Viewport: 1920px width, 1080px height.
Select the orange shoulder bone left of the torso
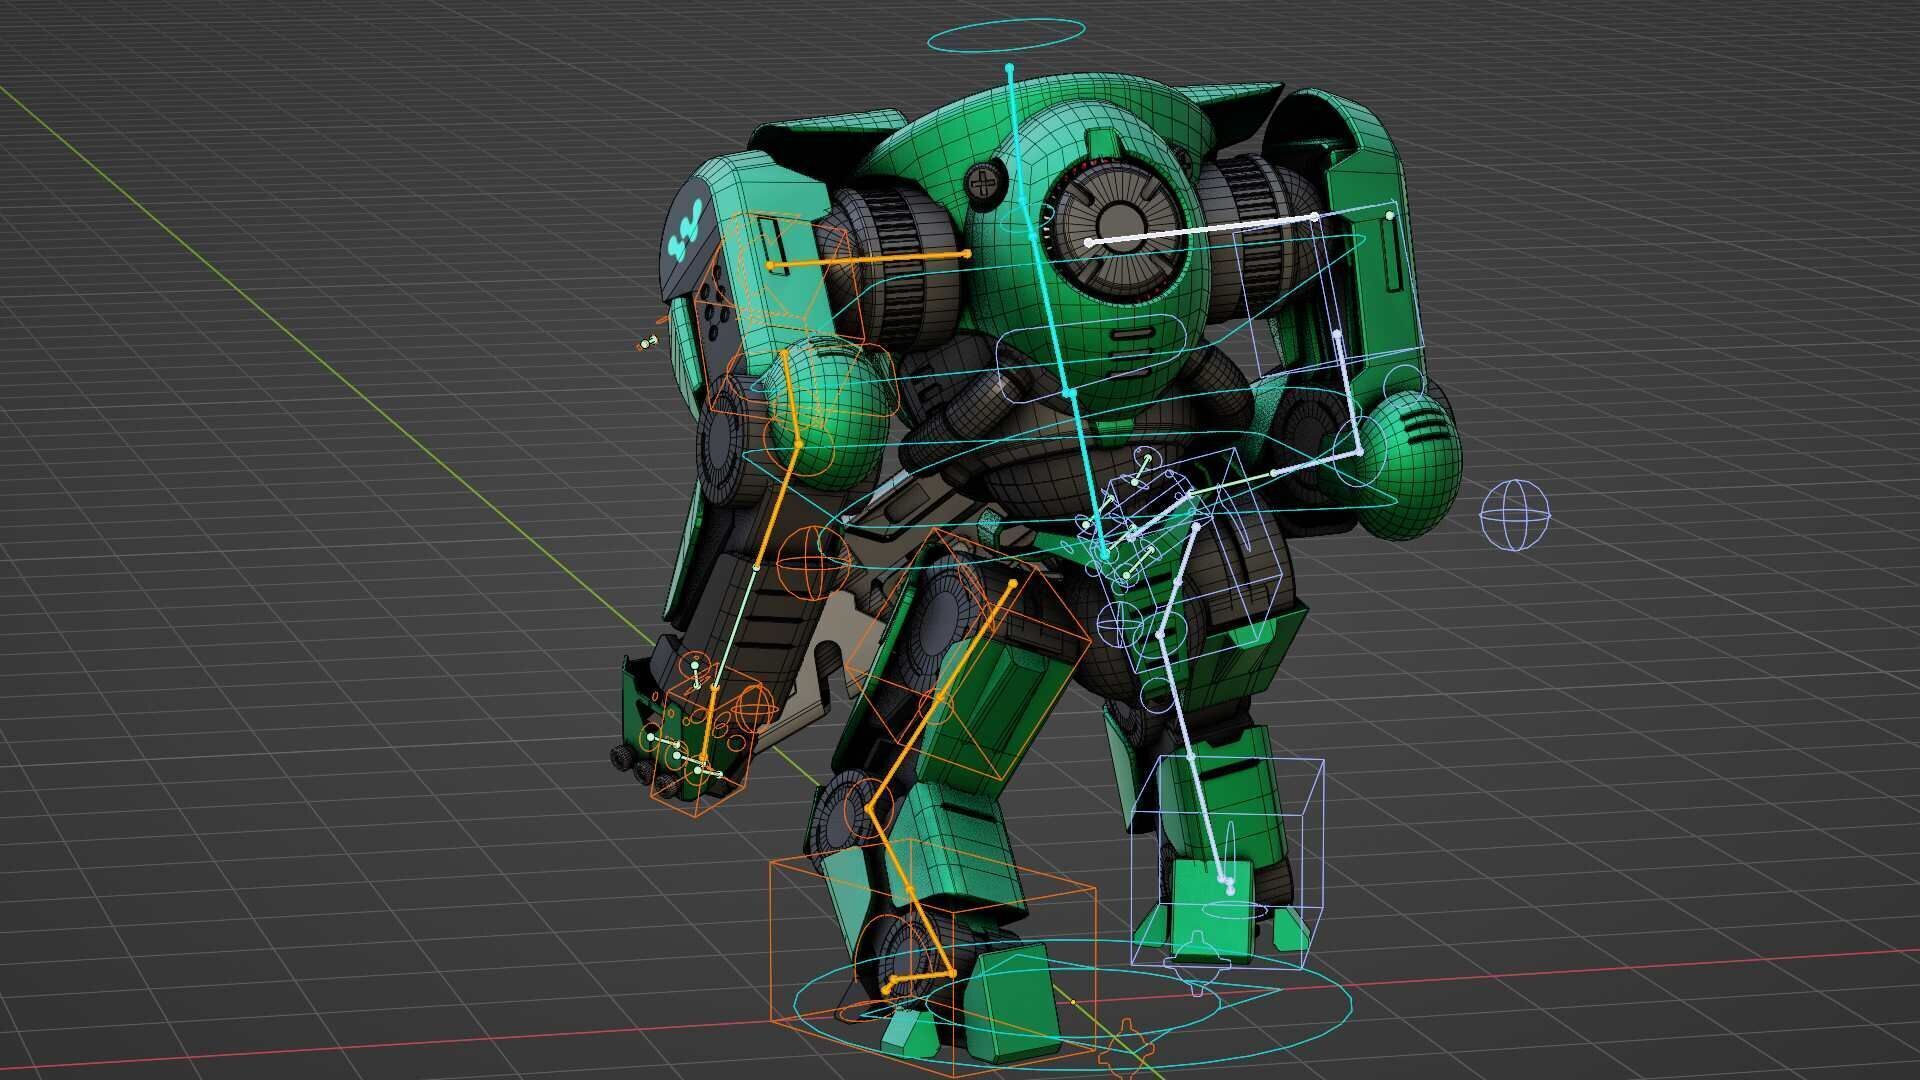[x=869, y=260]
